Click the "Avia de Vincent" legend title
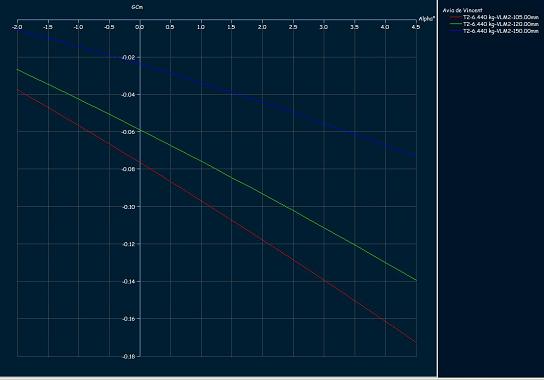 [x=462, y=10]
